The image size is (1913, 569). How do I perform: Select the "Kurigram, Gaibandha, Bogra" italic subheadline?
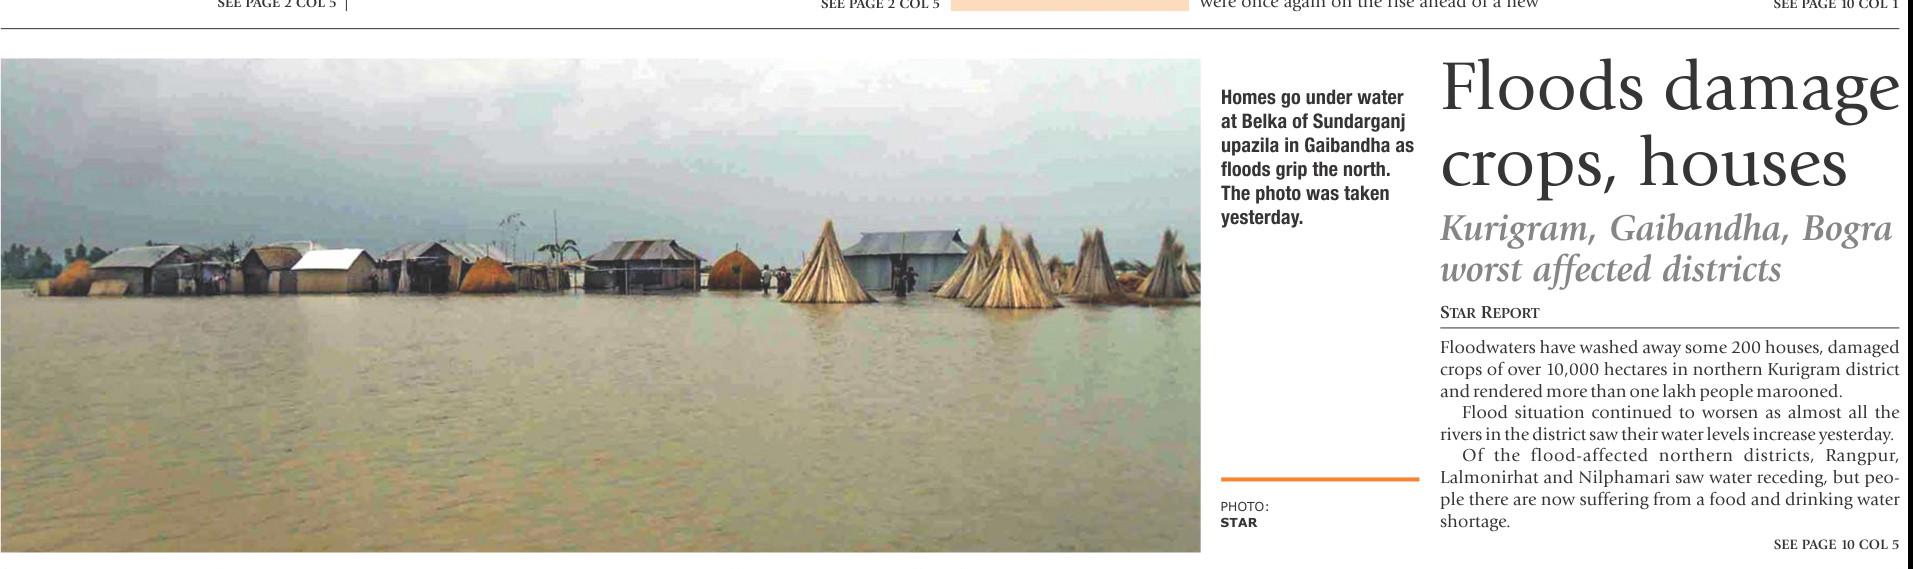pyautogui.click(x=1666, y=229)
